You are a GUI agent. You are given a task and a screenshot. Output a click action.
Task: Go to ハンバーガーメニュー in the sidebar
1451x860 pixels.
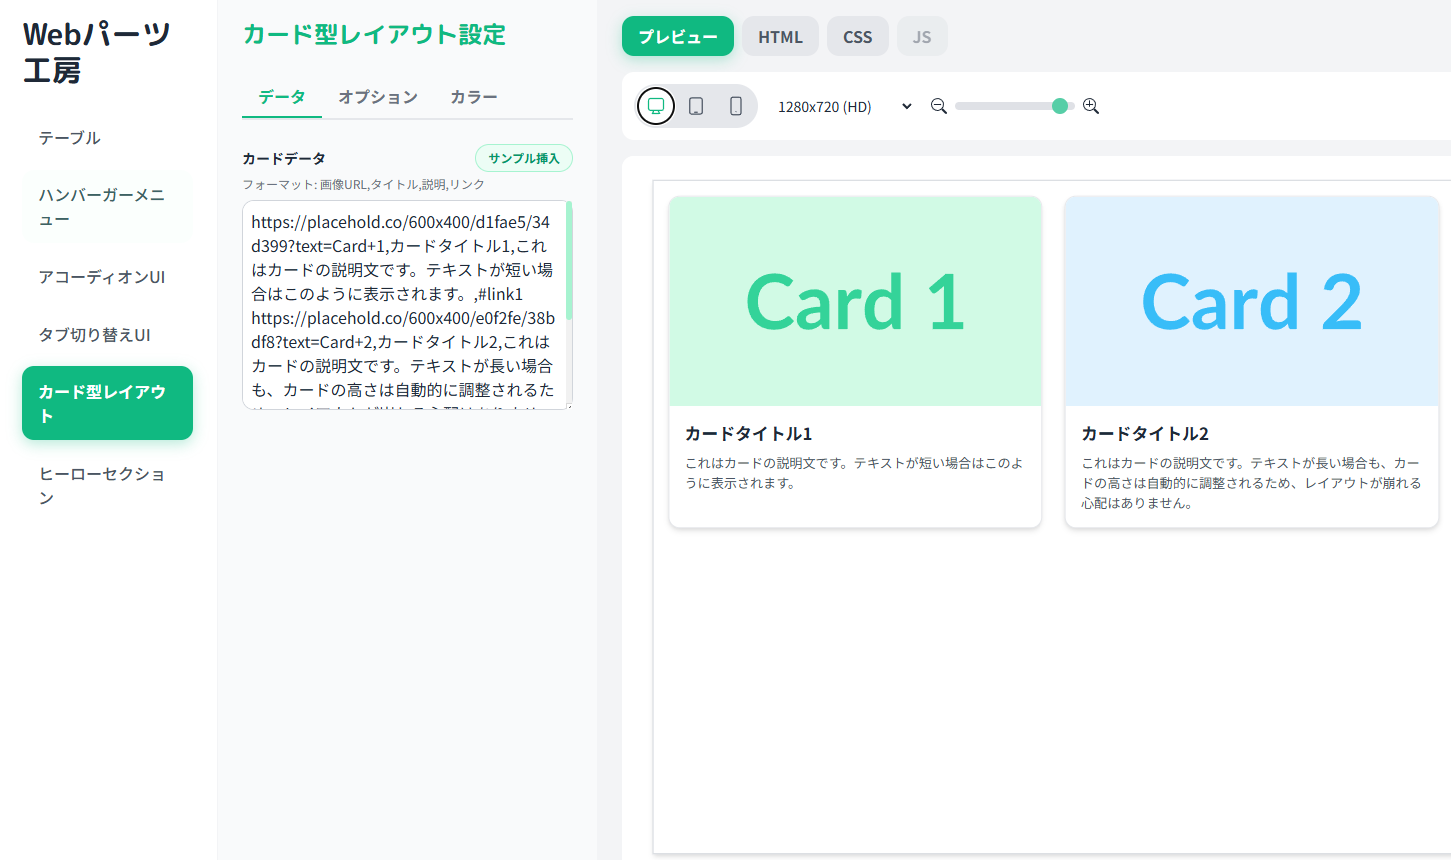(x=102, y=207)
